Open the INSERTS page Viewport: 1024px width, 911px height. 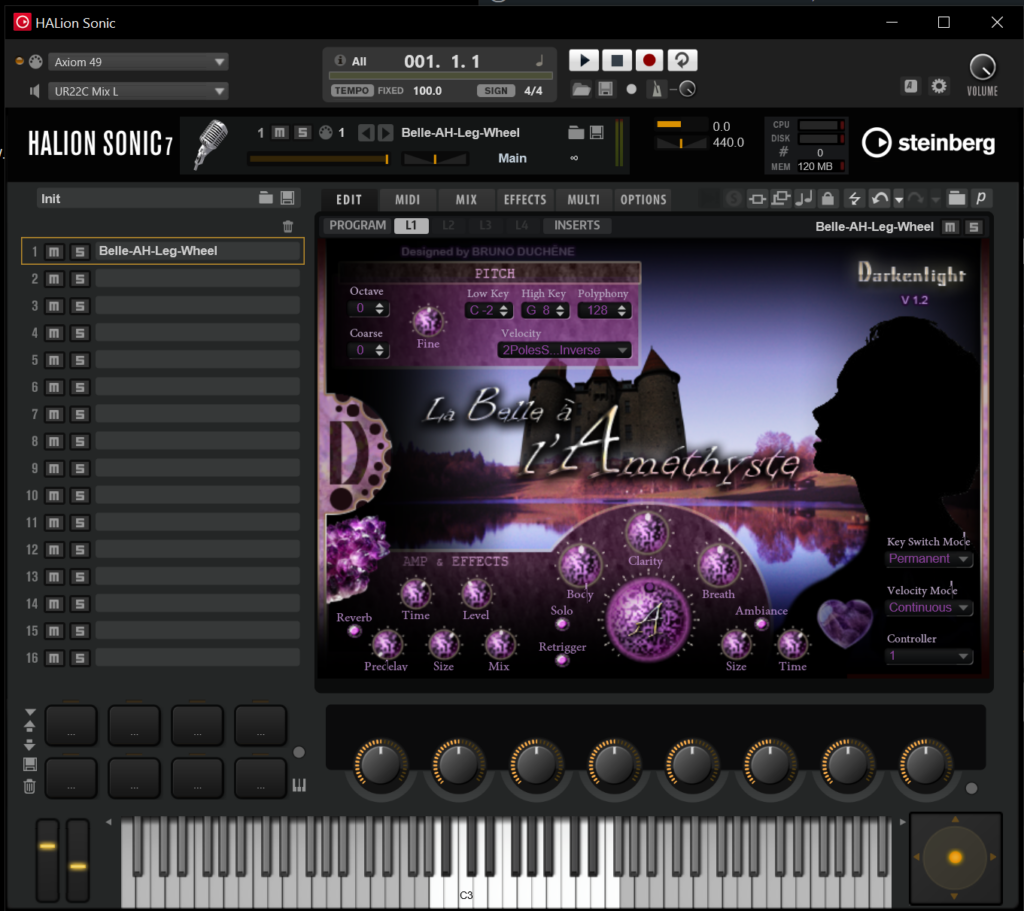[x=577, y=225]
